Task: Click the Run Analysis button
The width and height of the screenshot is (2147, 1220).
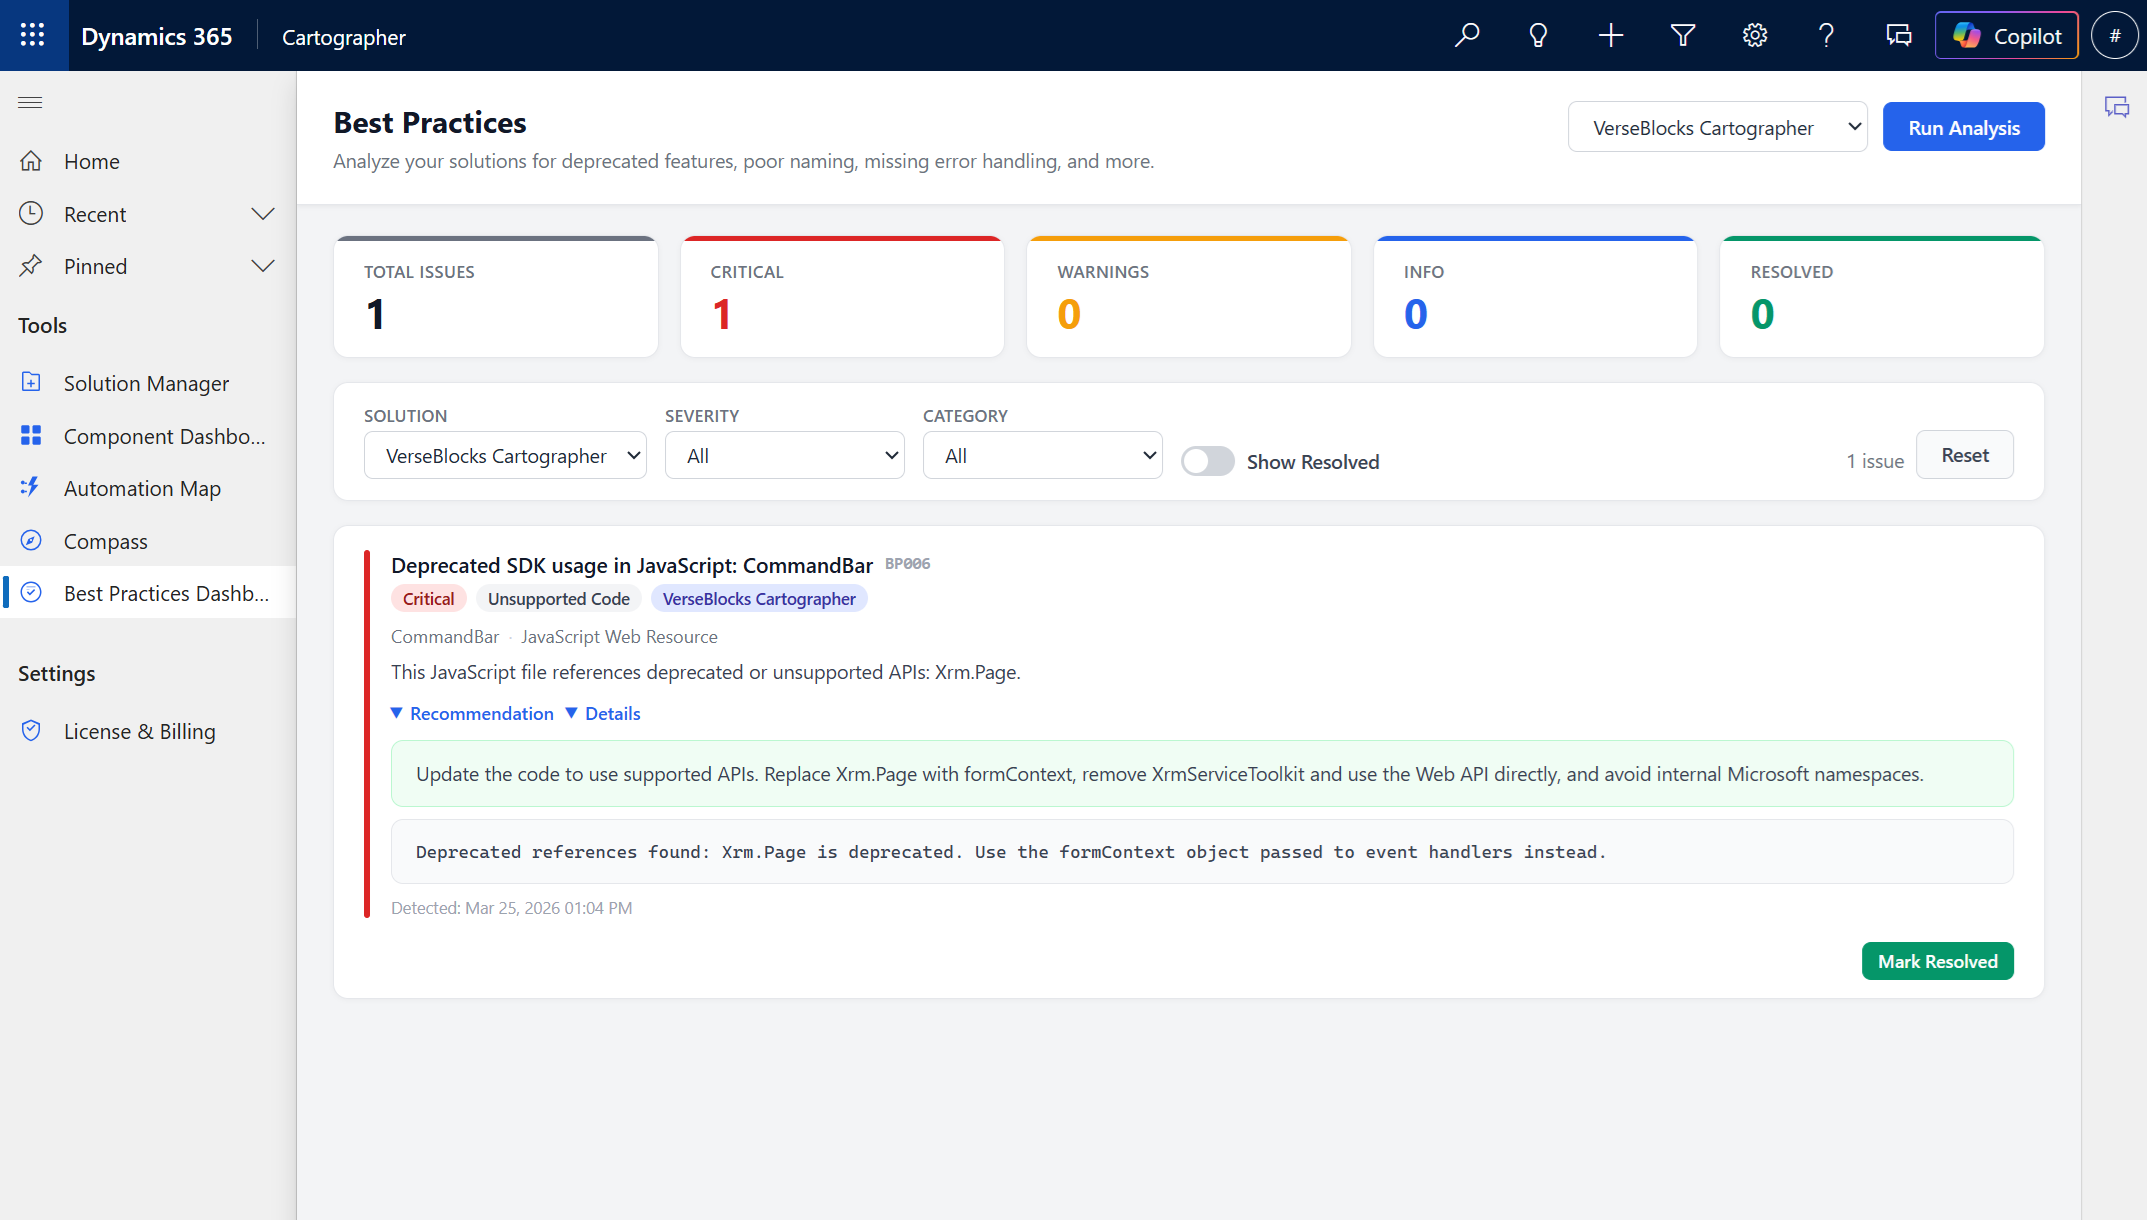Action: pyautogui.click(x=1963, y=127)
